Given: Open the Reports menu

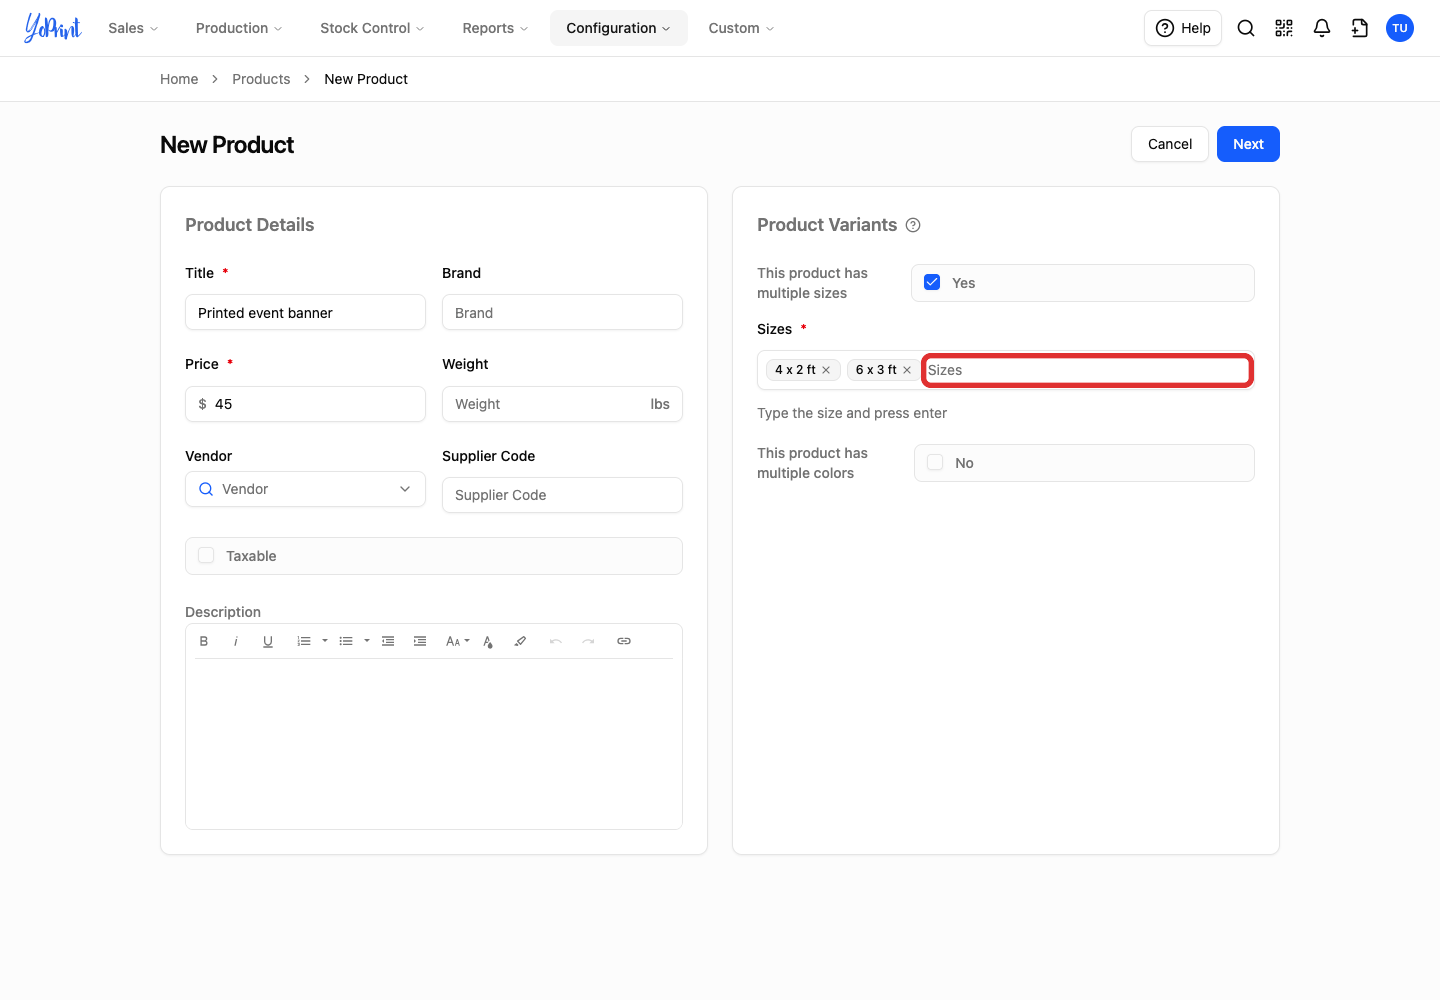Looking at the screenshot, I should pos(495,28).
